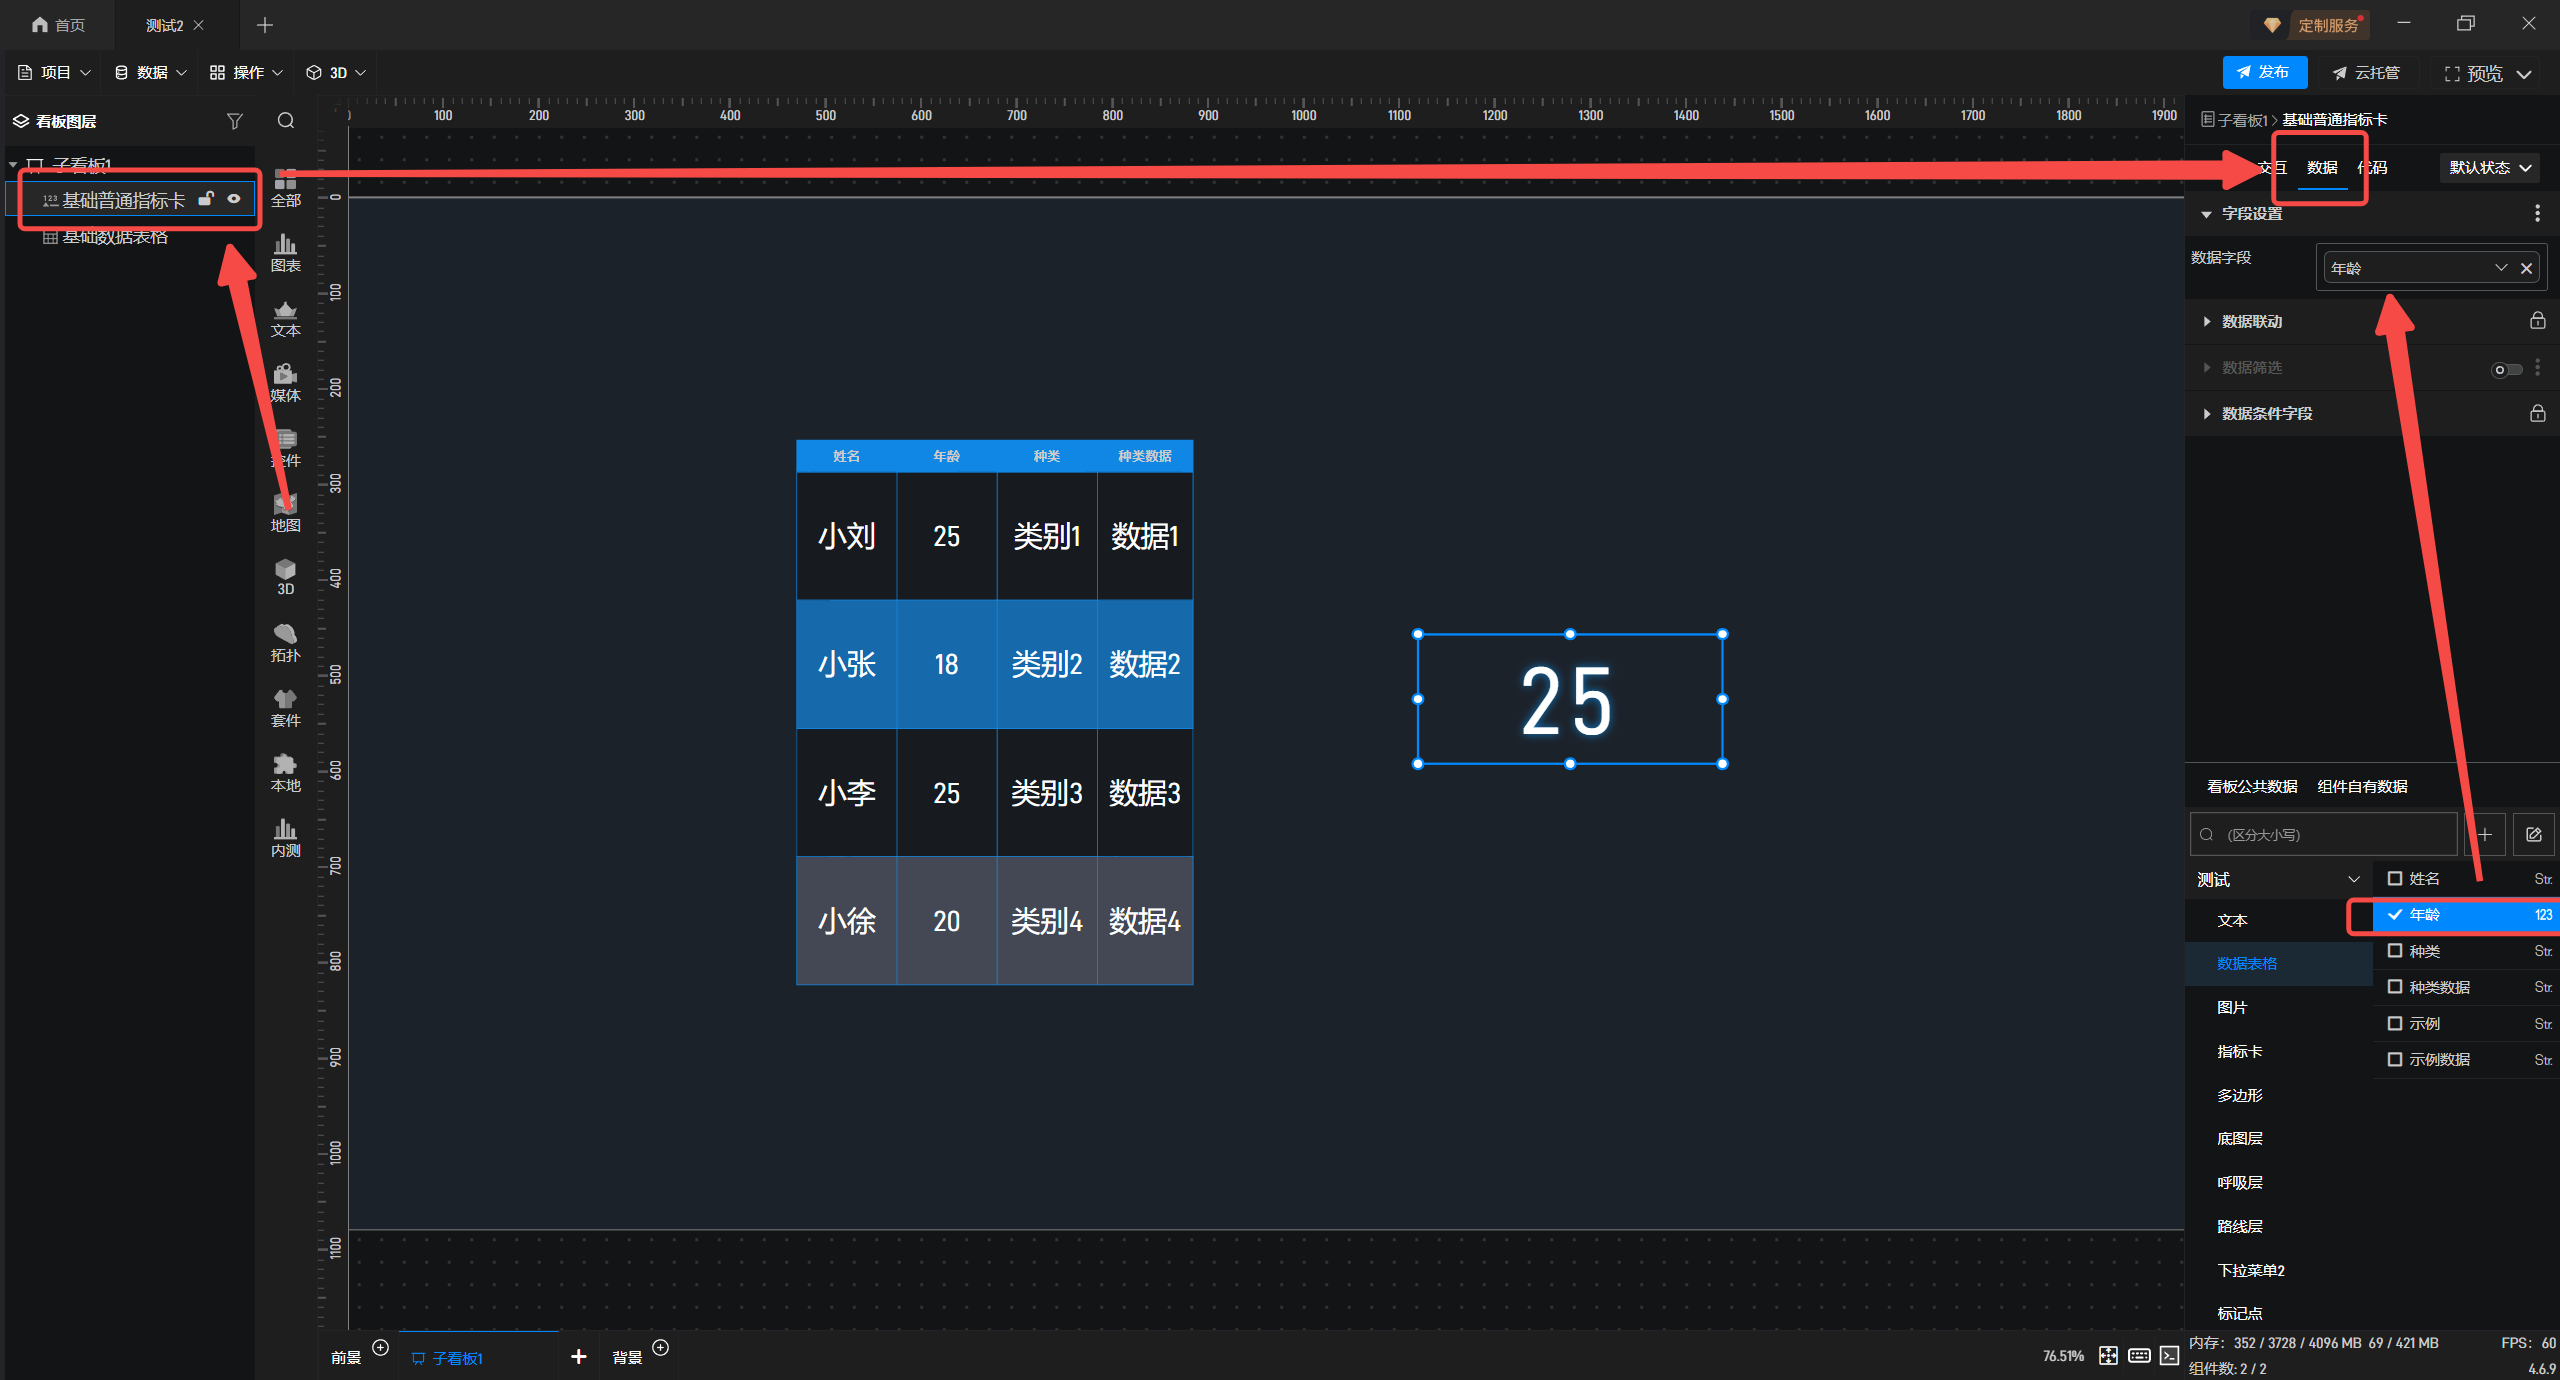The image size is (2560, 1380).
Task: Hide 基础普通指标卡 layer with eye icon
Action: pos(234,199)
